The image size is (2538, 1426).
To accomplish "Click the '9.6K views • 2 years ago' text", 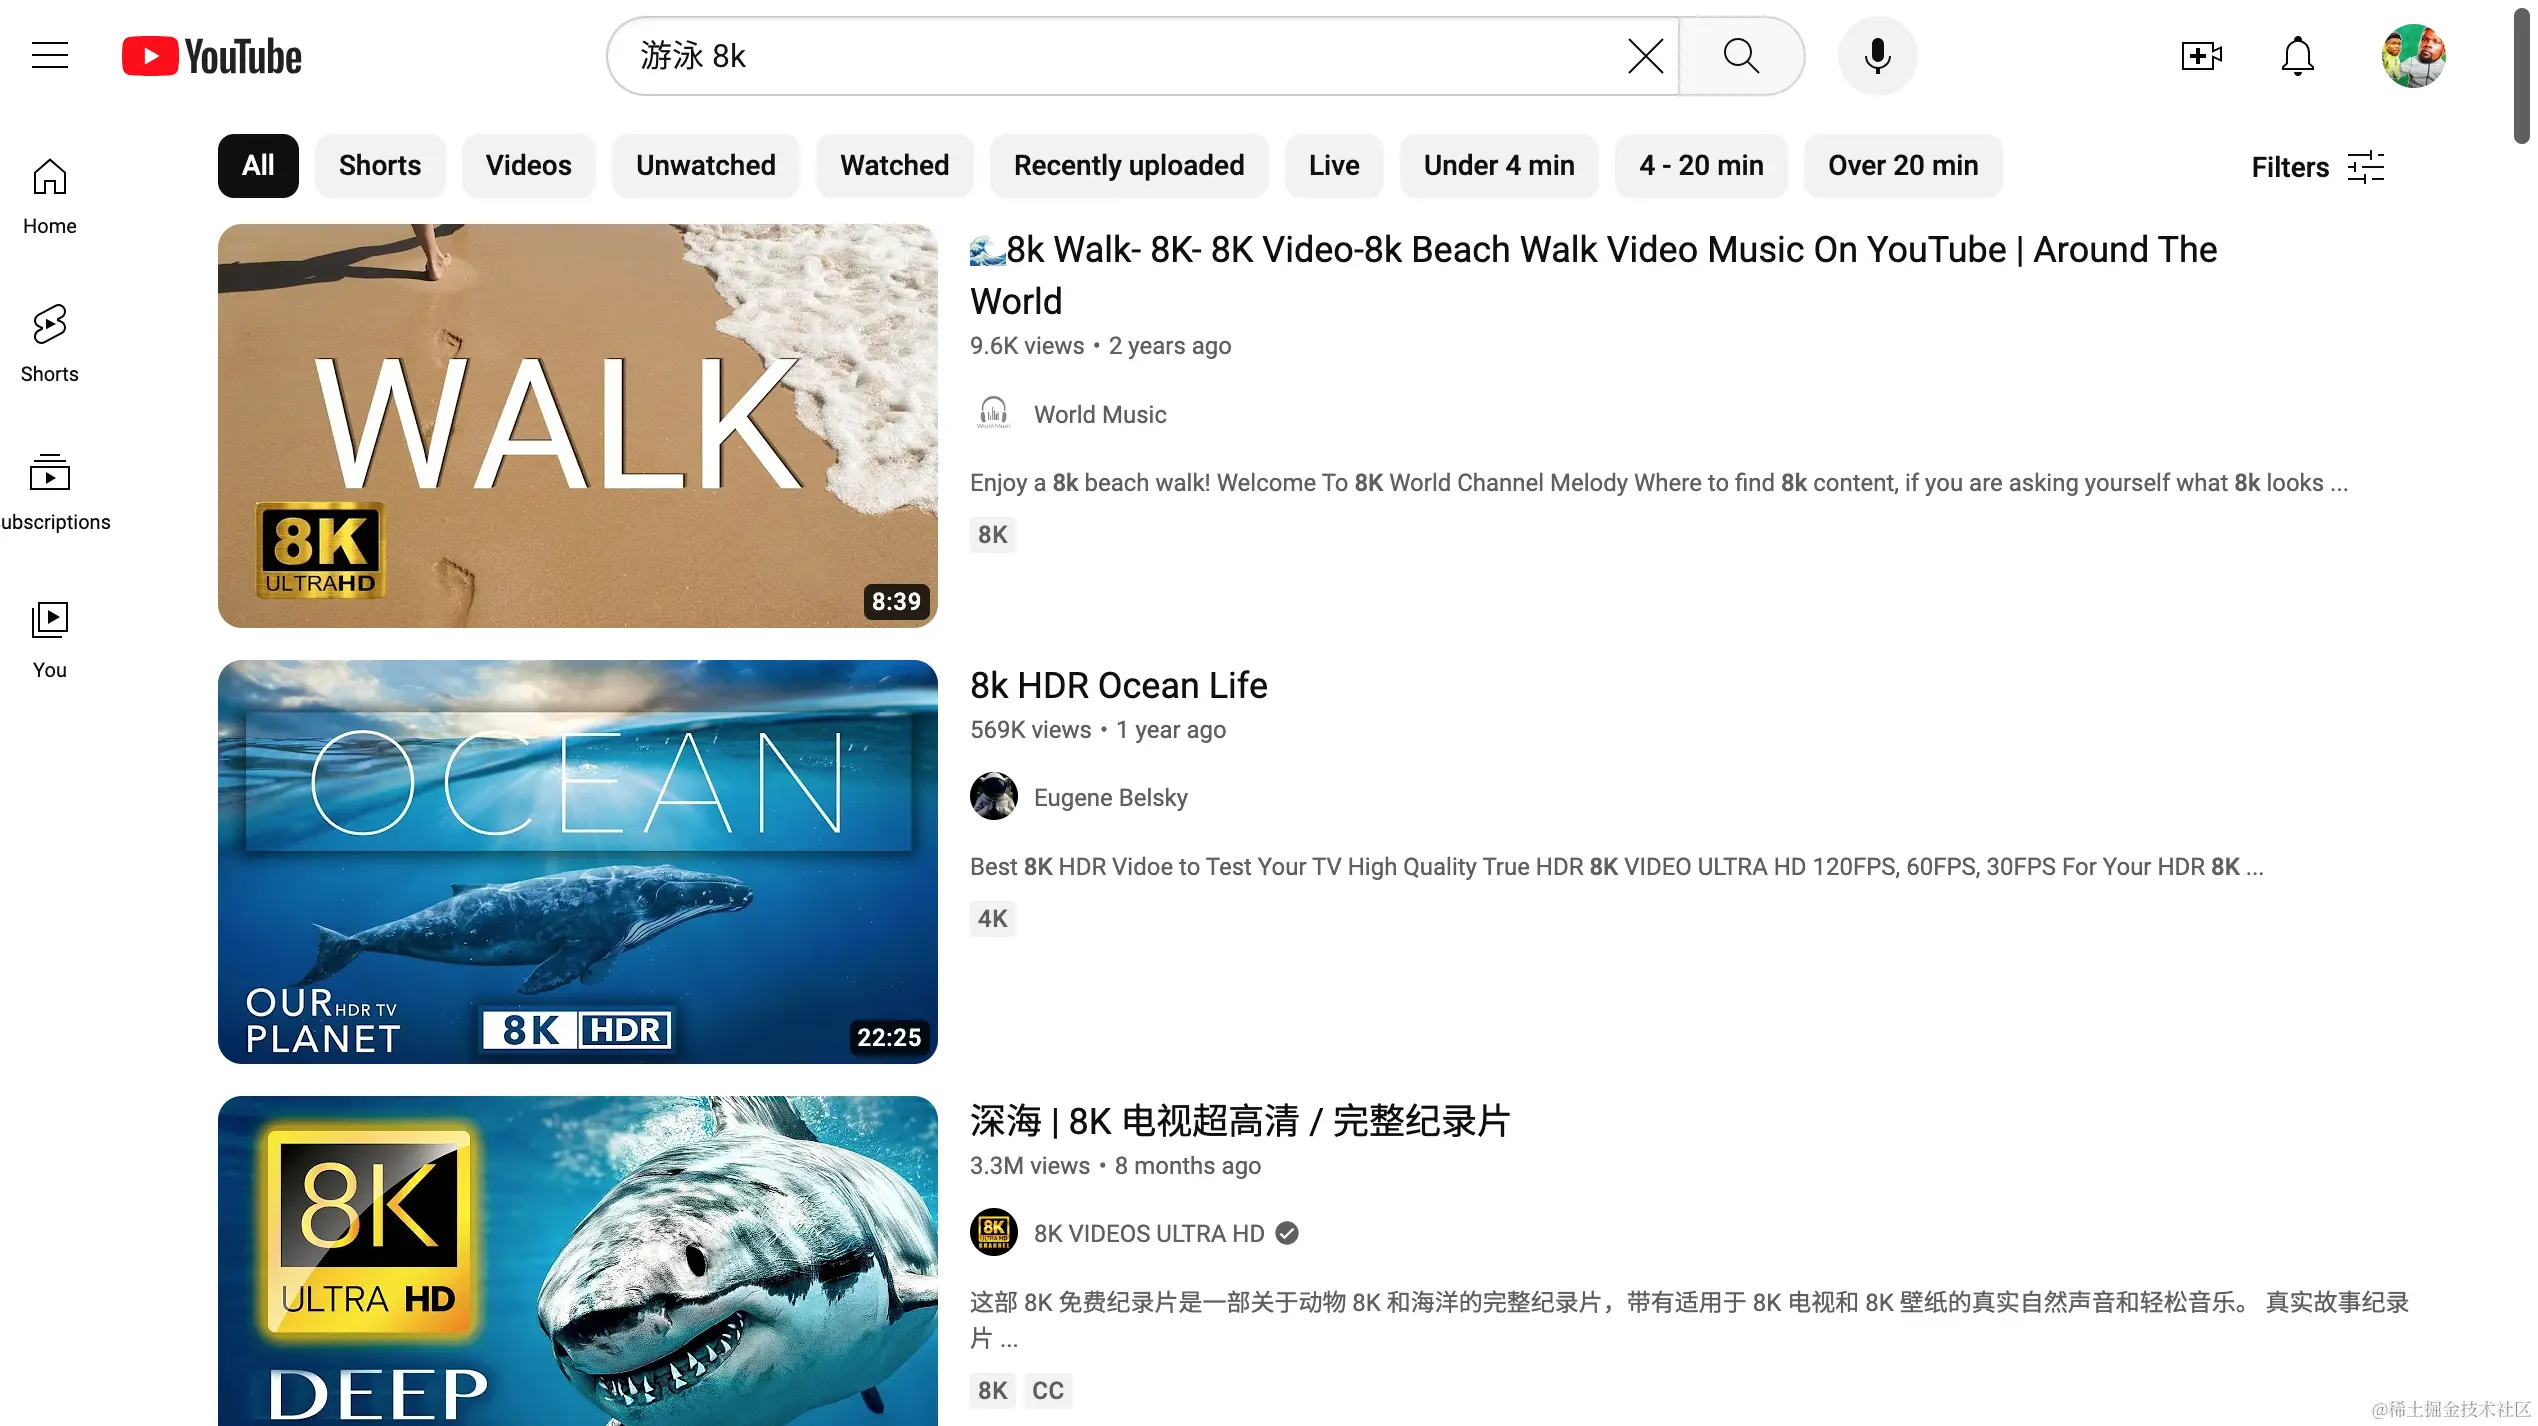I will 1100,346.
